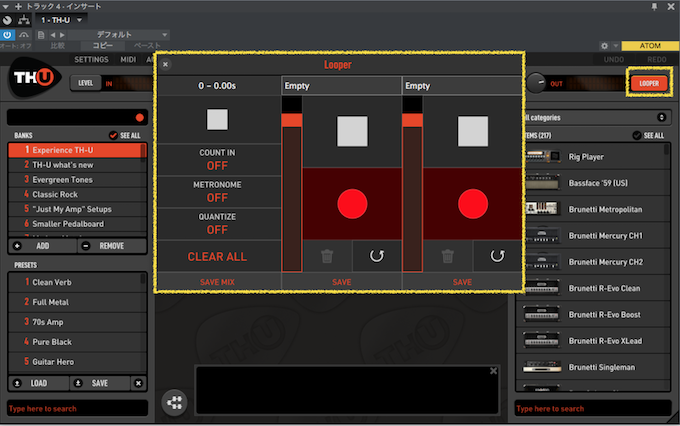Select the Clean Verb preset
The width and height of the screenshot is (680, 426).
74,282
